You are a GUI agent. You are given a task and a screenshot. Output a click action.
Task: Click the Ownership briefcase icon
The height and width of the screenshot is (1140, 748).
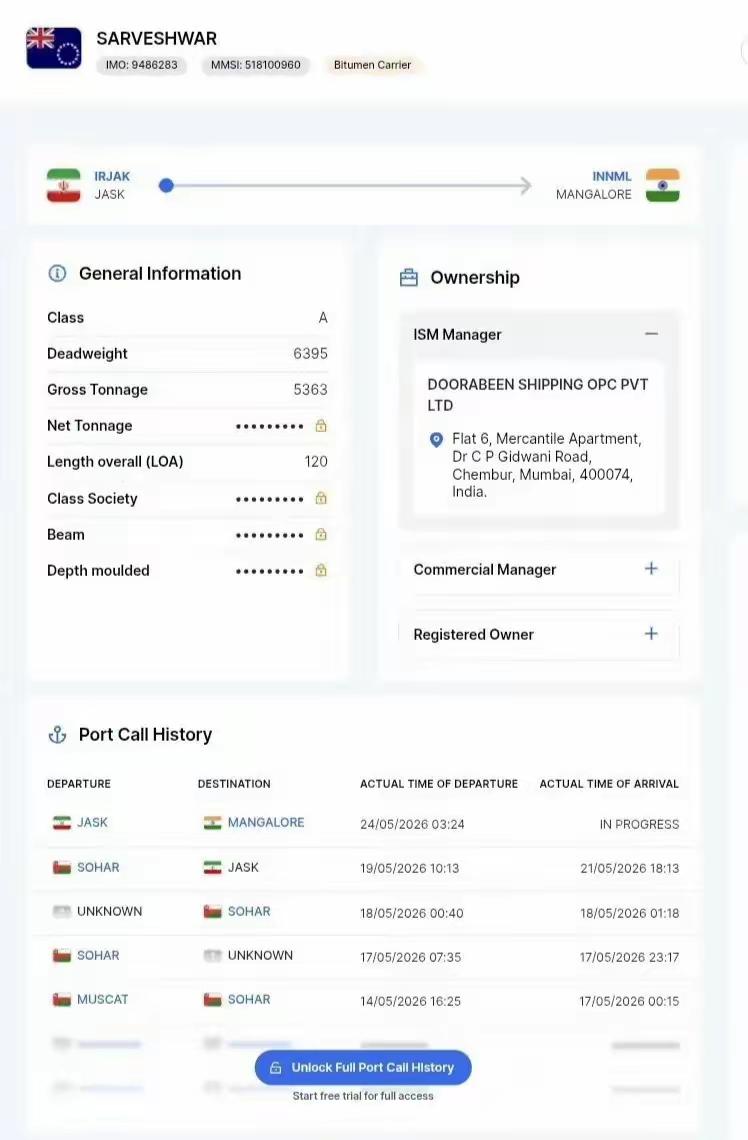click(x=409, y=278)
